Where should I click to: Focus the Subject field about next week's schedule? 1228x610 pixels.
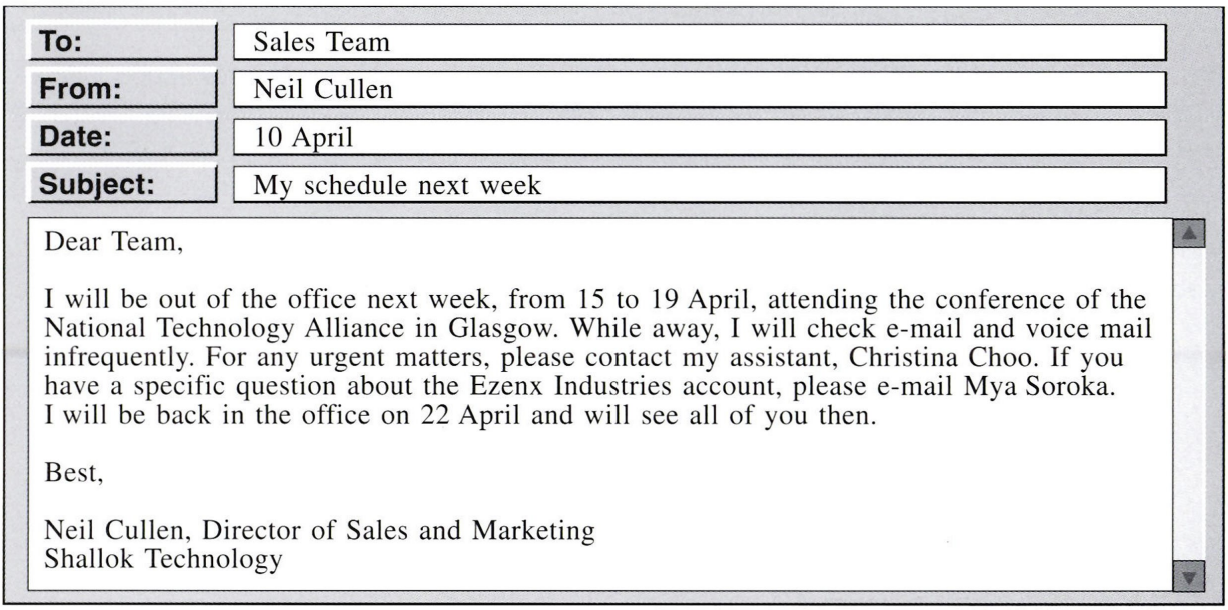pyautogui.click(x=699, y=184)
